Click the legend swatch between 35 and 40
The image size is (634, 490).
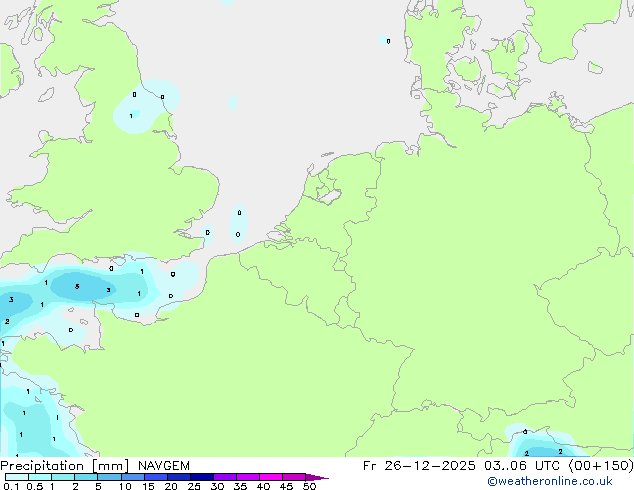pyautogui.click(x=248, y=477)
